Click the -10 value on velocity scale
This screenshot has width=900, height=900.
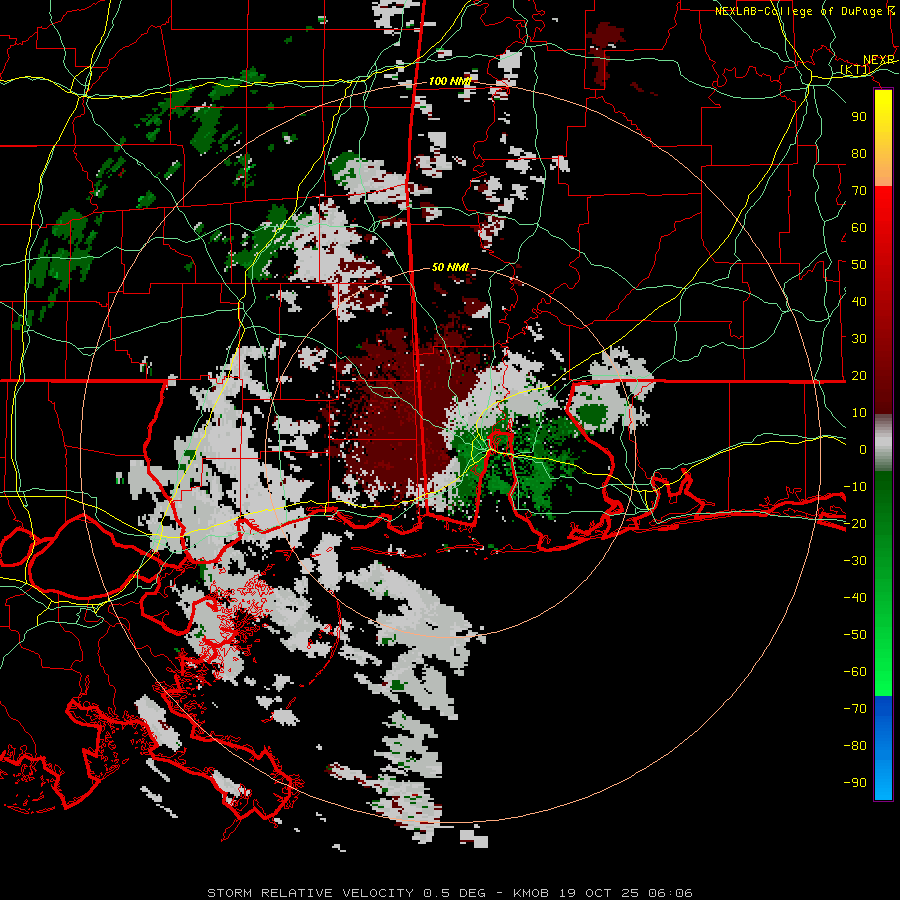click(855, 487)
